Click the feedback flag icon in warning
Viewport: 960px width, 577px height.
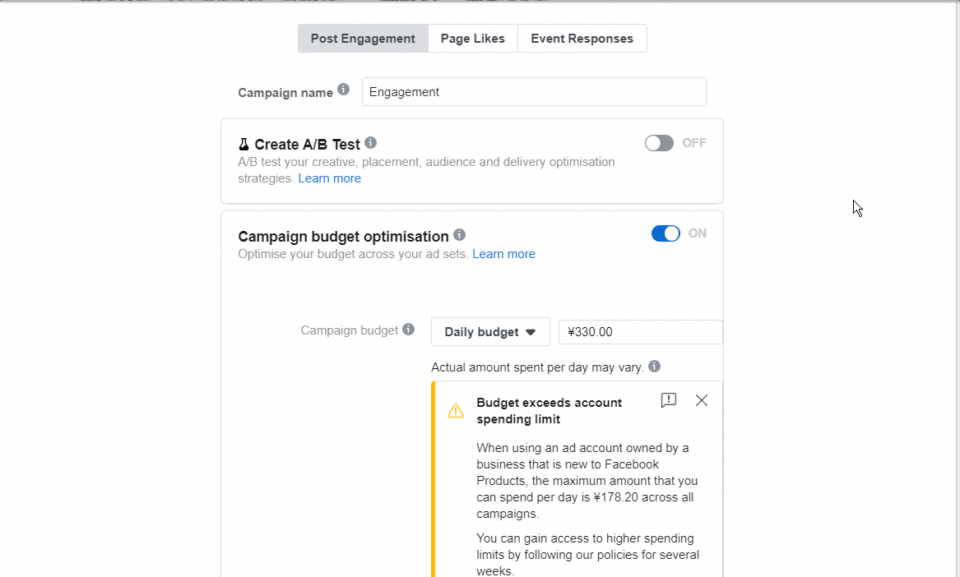[669, 401]
